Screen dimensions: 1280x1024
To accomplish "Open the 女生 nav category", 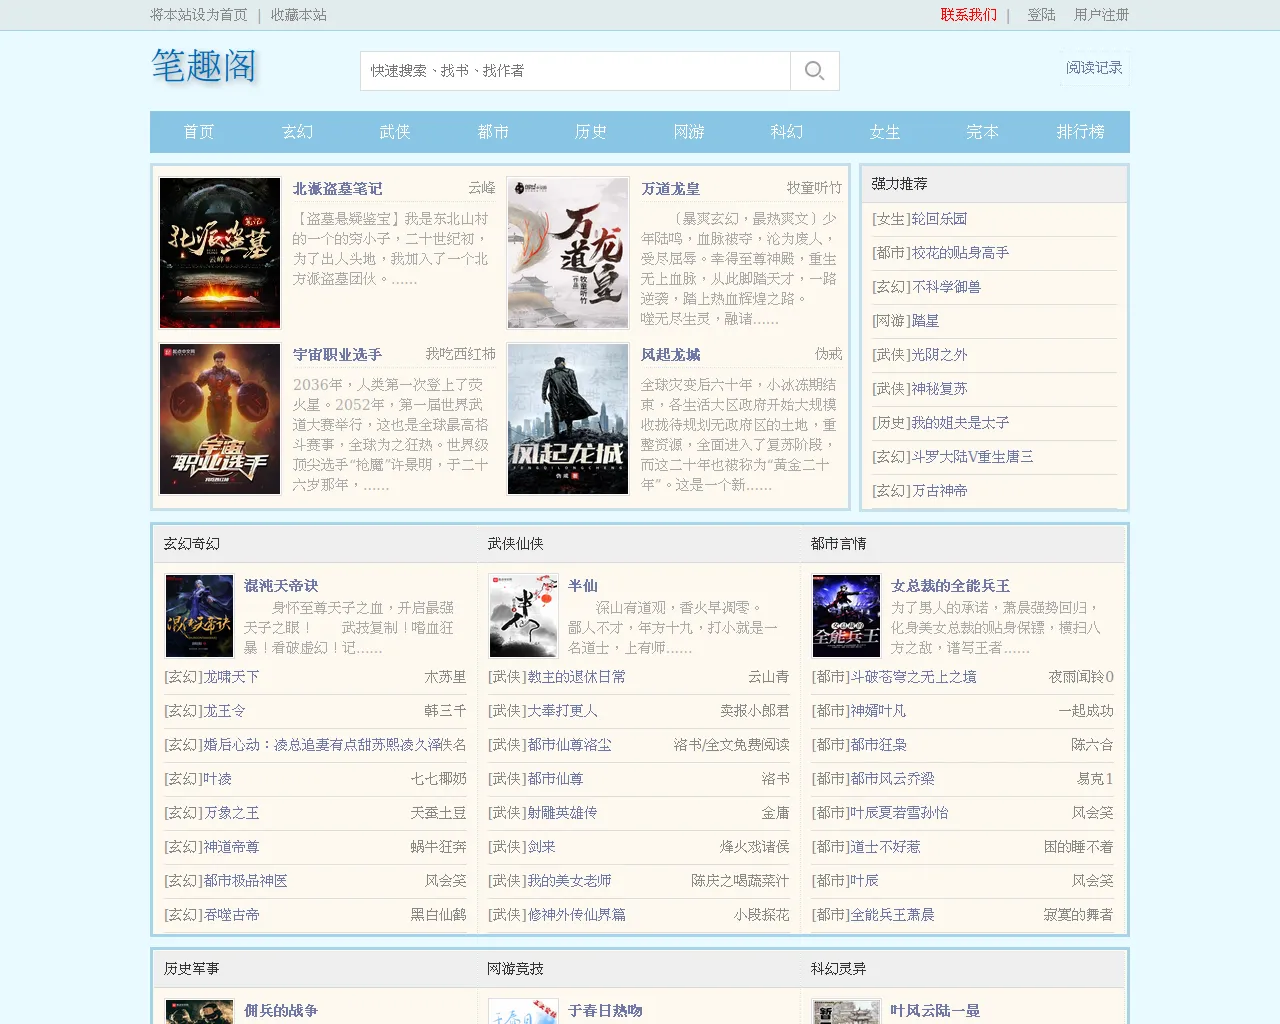I will 885,132.
